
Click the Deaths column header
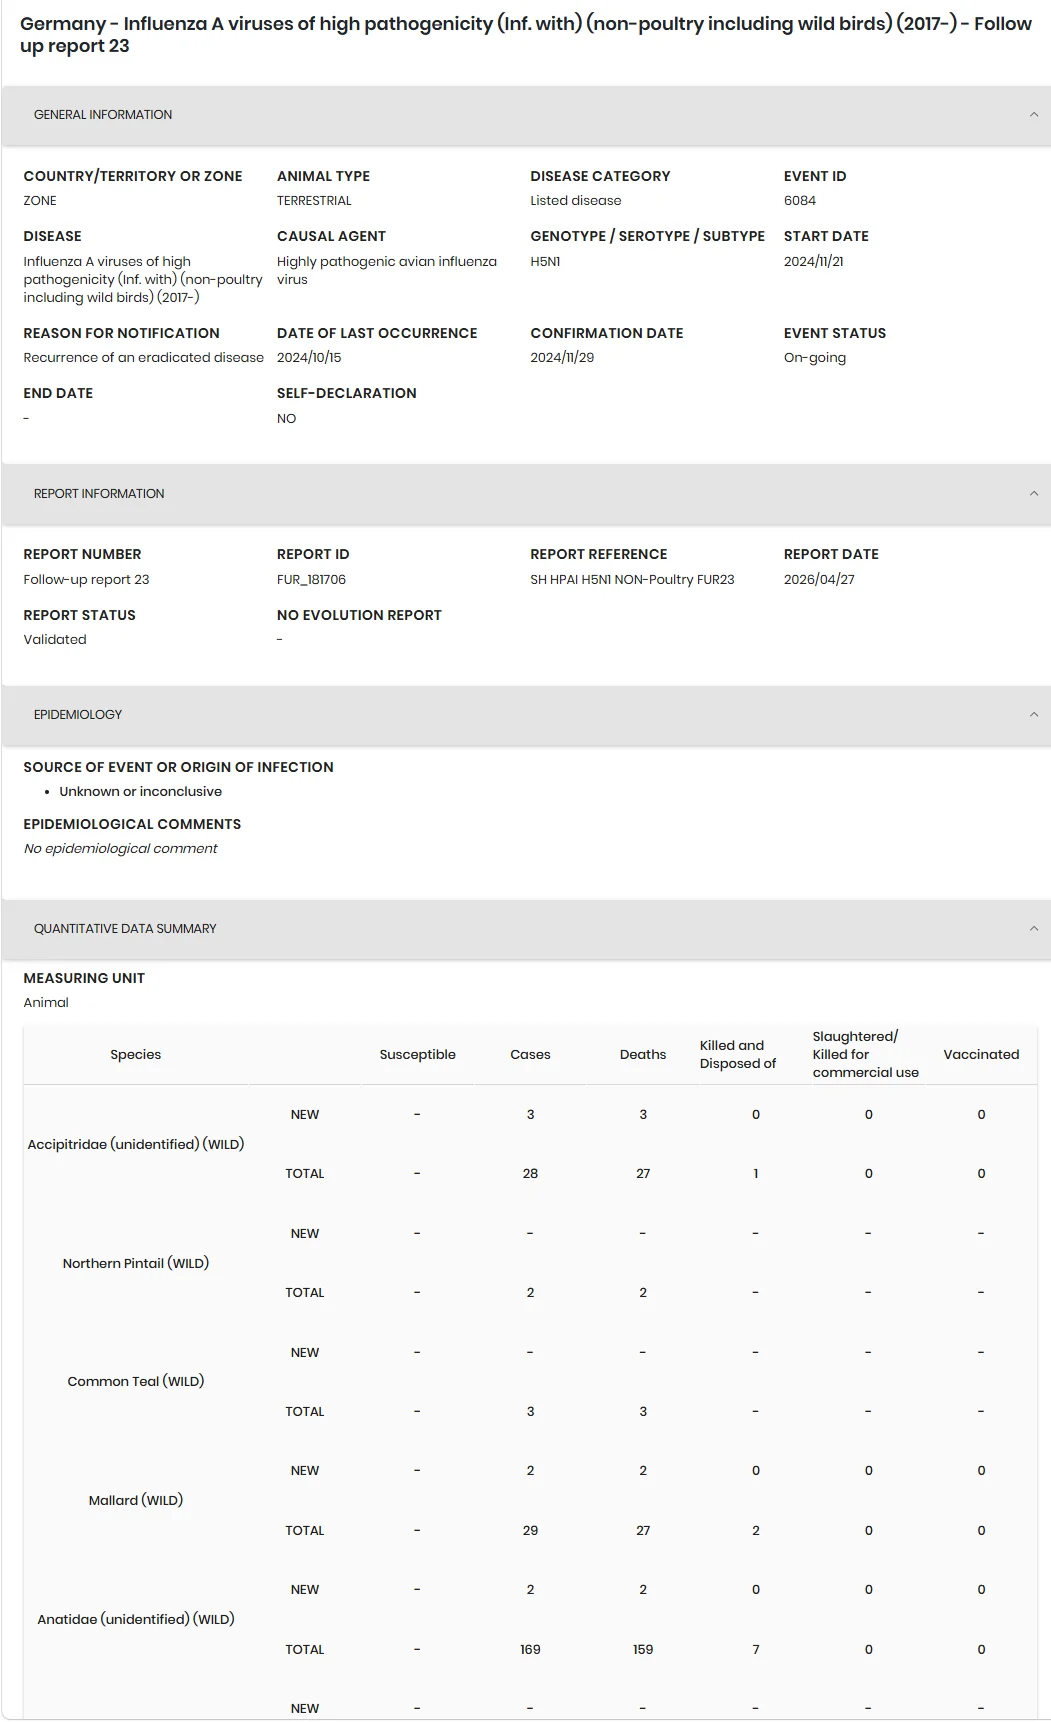click(x=643, y=1055)
